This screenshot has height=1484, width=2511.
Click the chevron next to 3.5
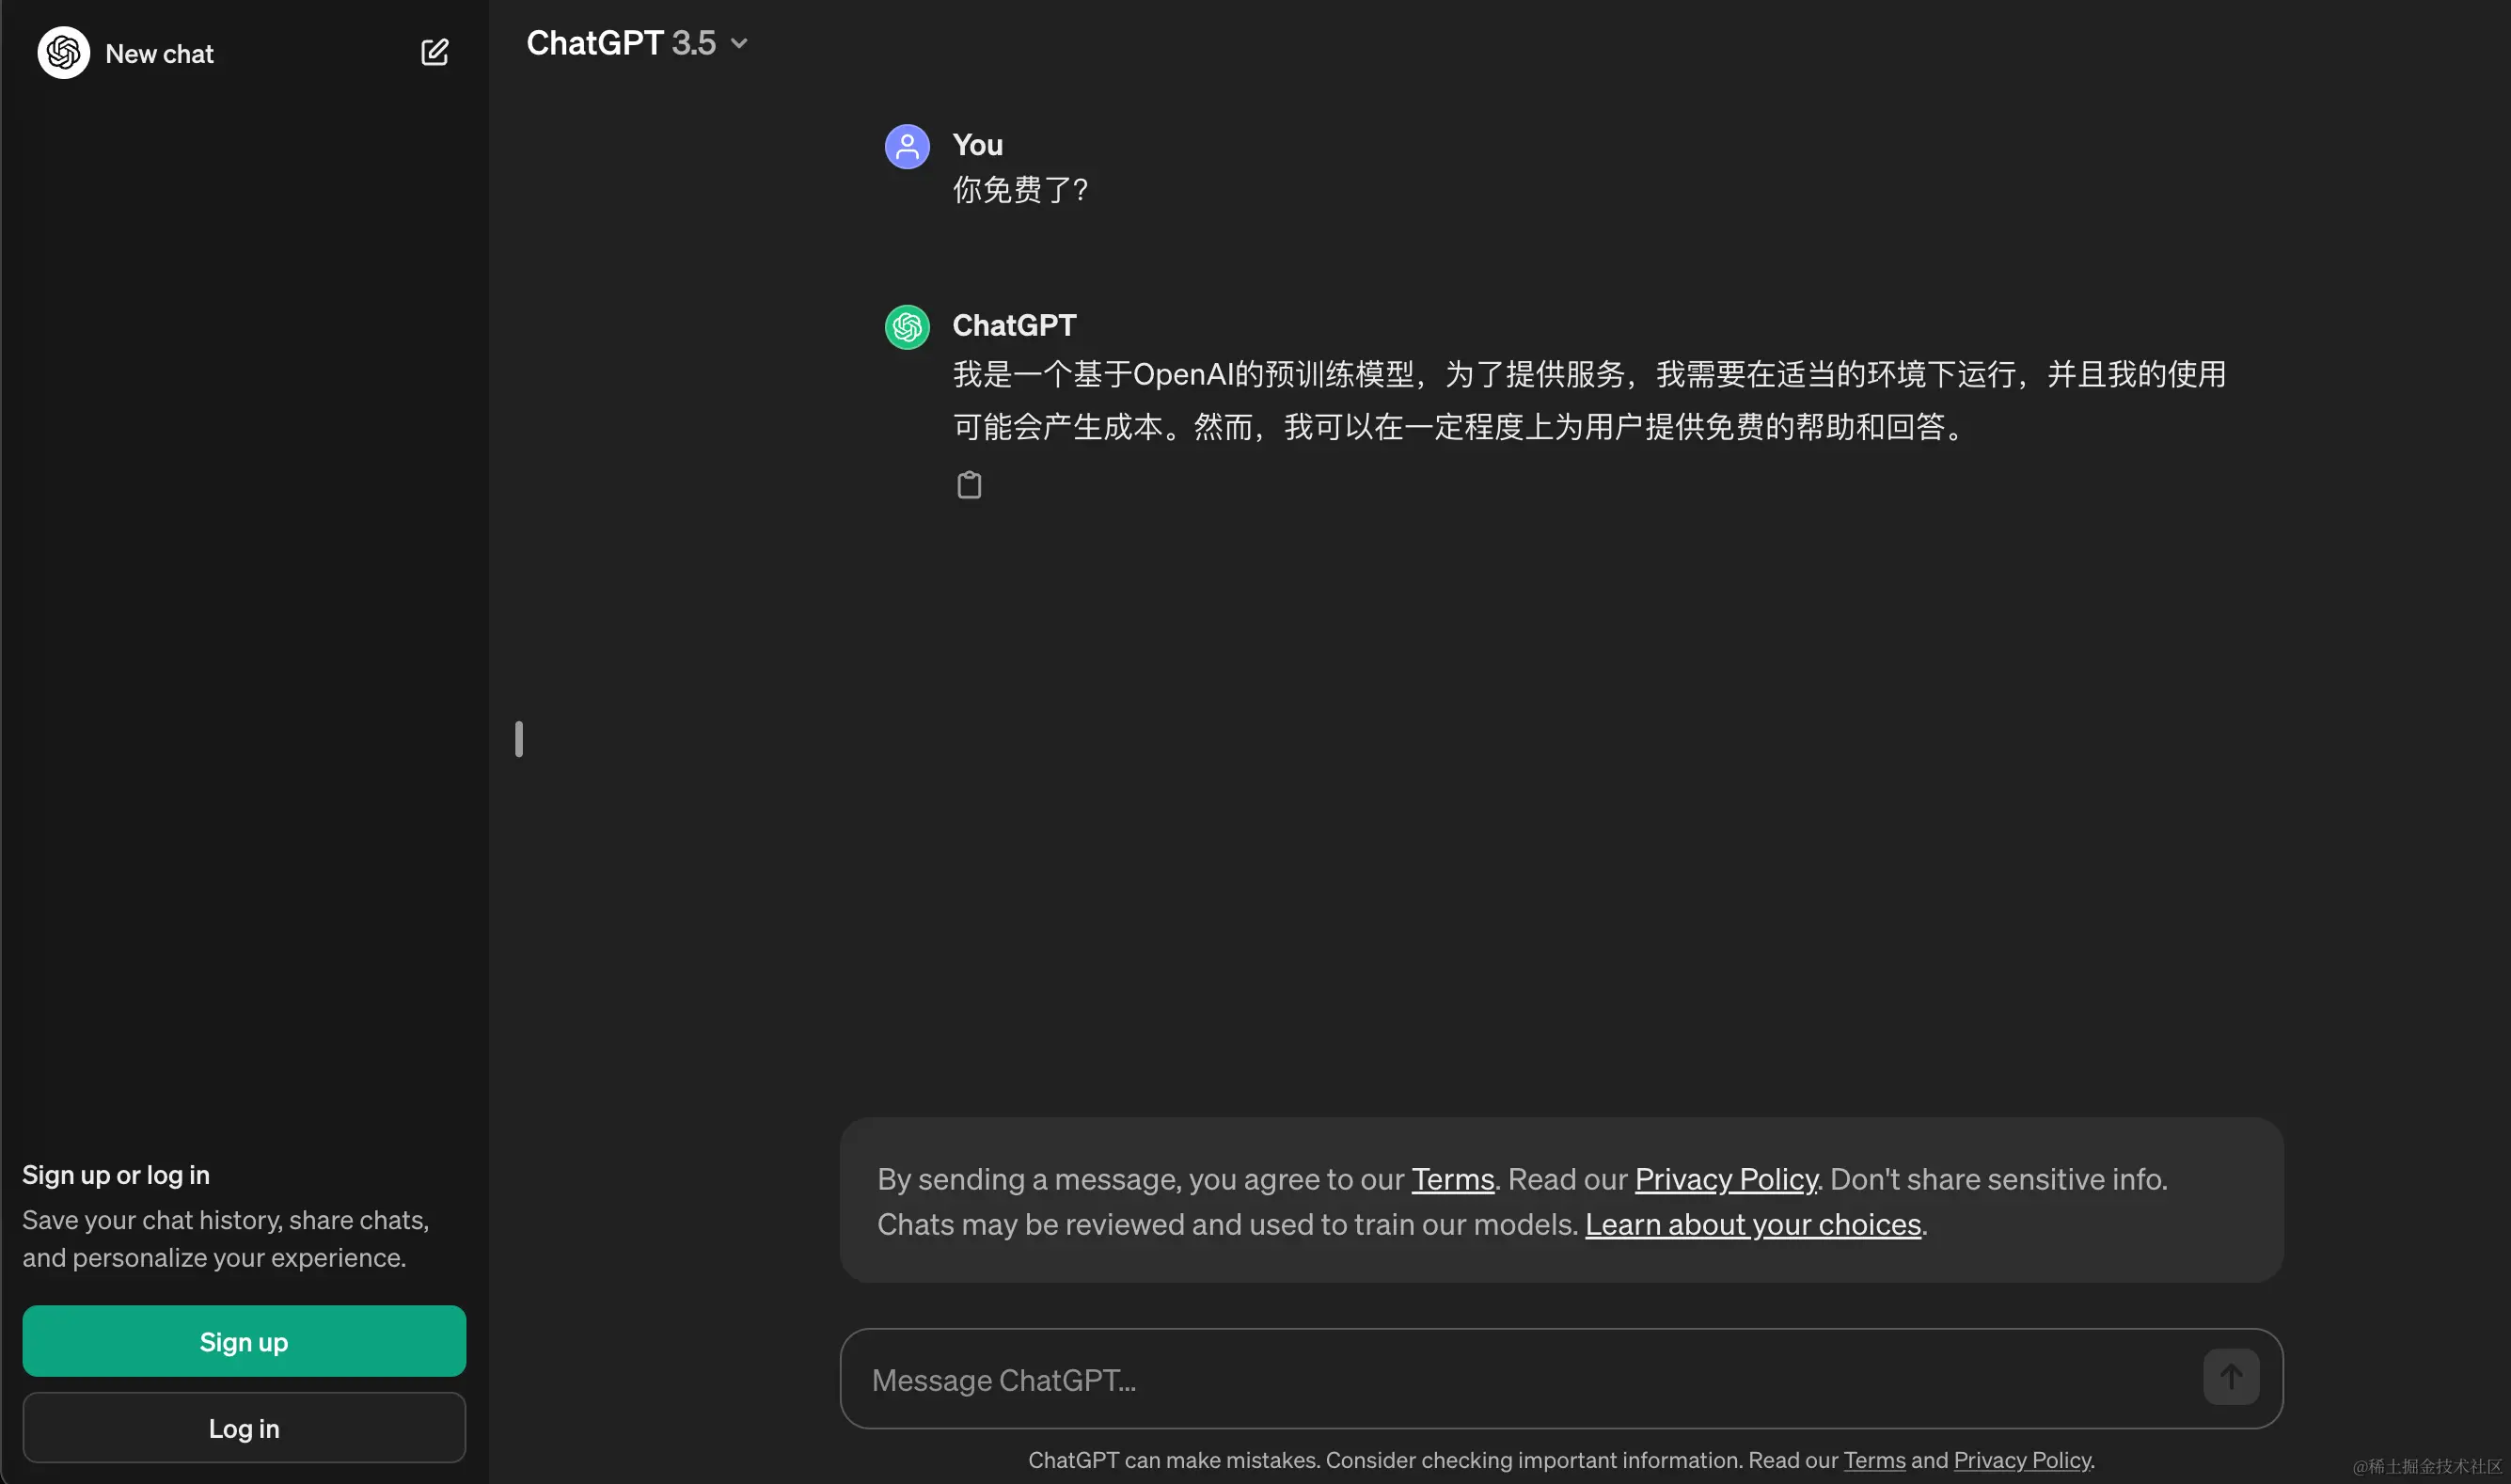point(739,43)
